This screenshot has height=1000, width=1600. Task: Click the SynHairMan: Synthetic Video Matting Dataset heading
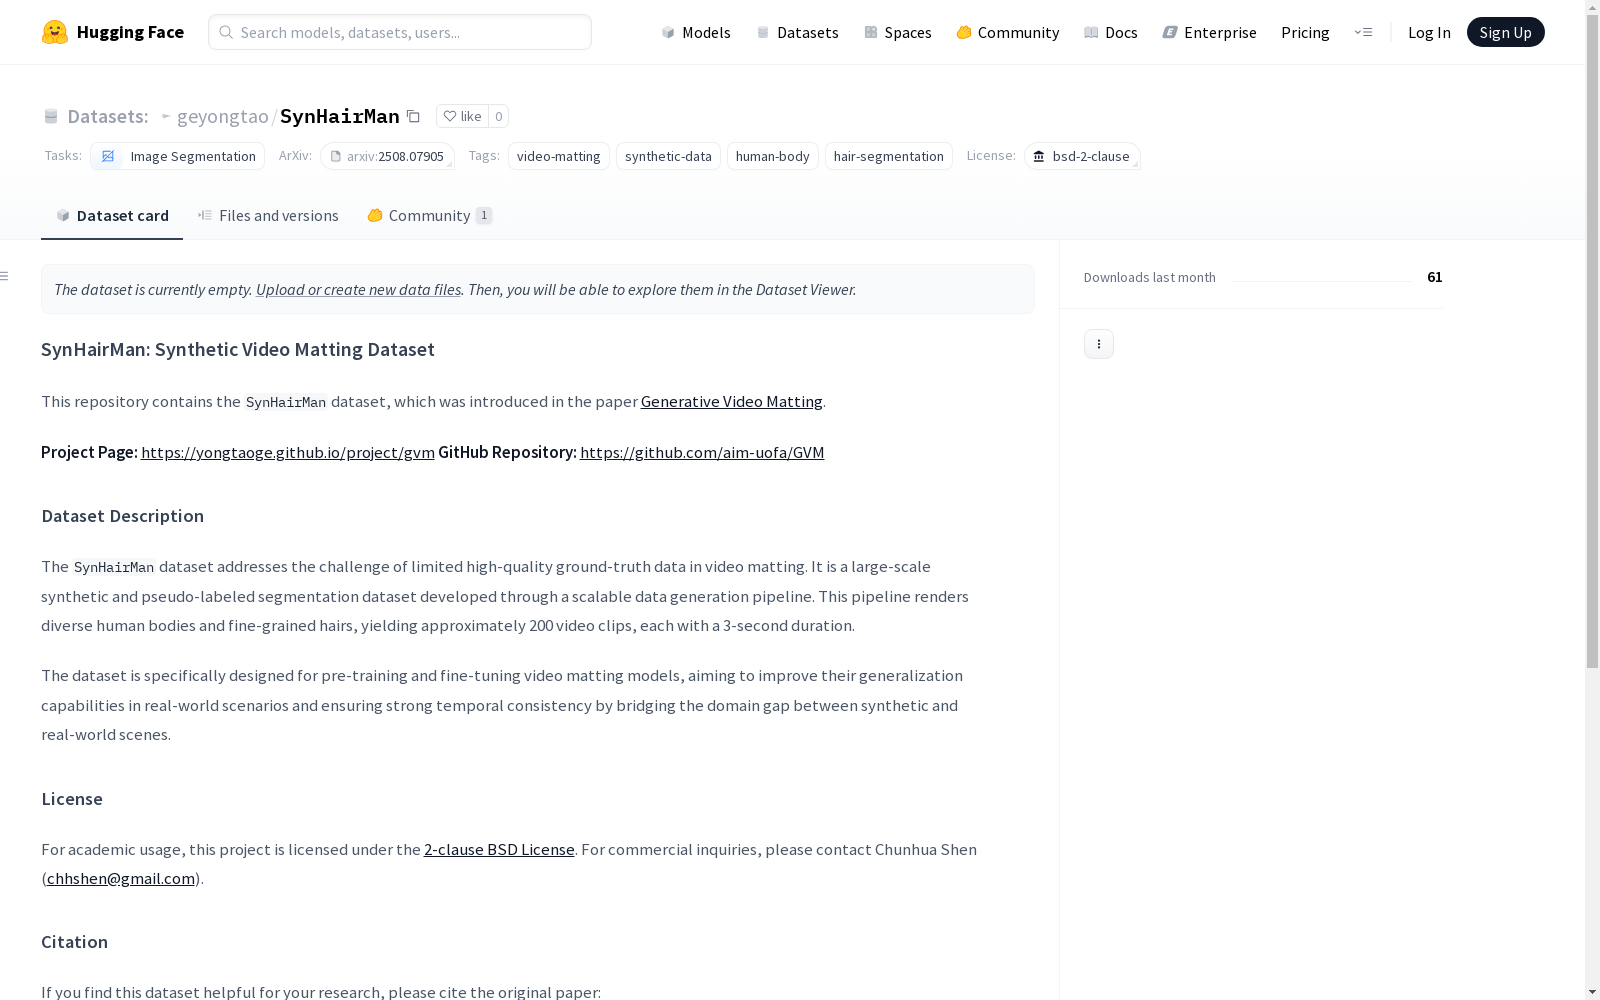click(238, 349)
